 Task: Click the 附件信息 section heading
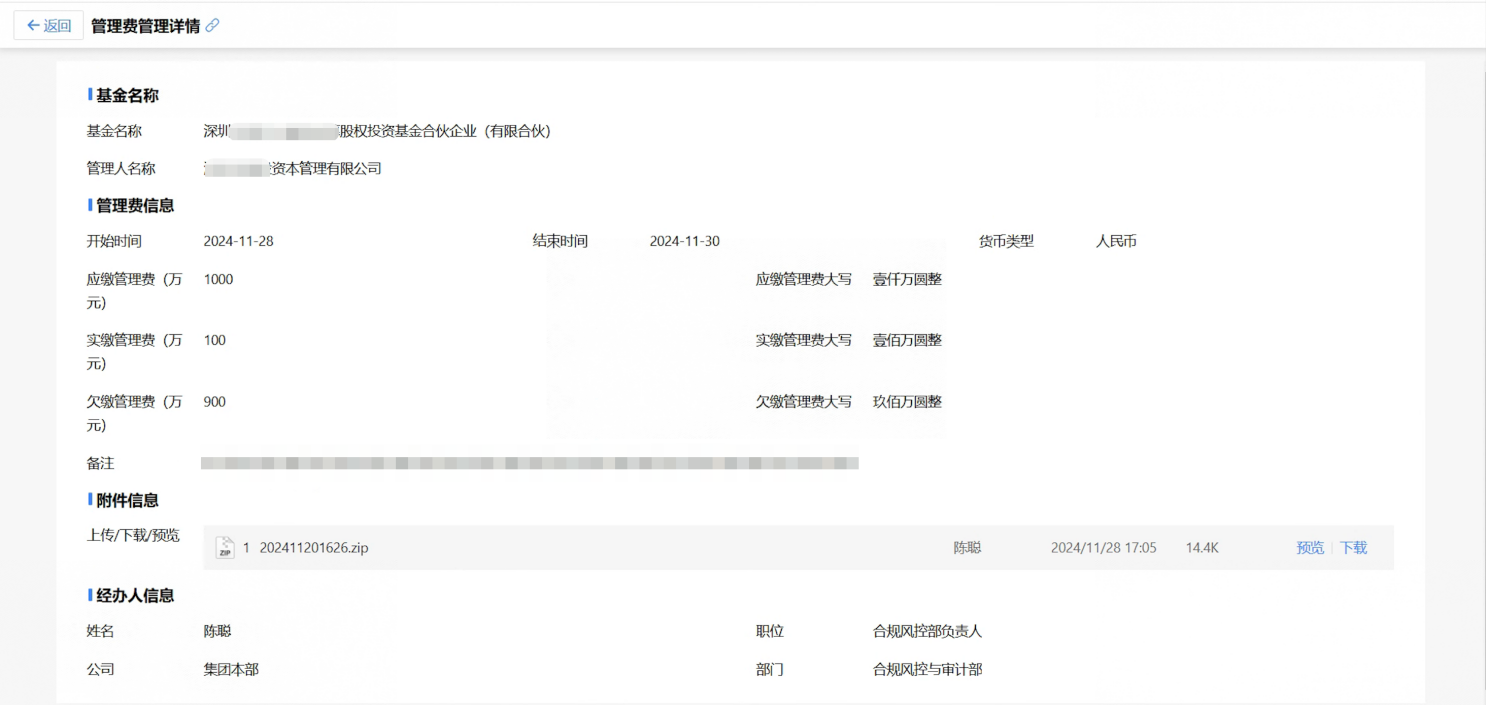(x=127, y=500)
